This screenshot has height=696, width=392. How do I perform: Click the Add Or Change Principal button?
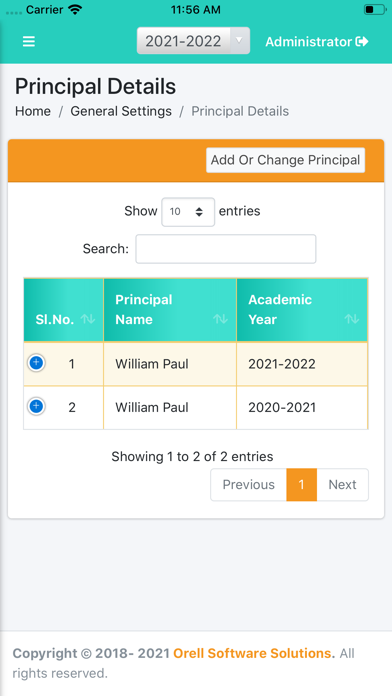(285, 160)
